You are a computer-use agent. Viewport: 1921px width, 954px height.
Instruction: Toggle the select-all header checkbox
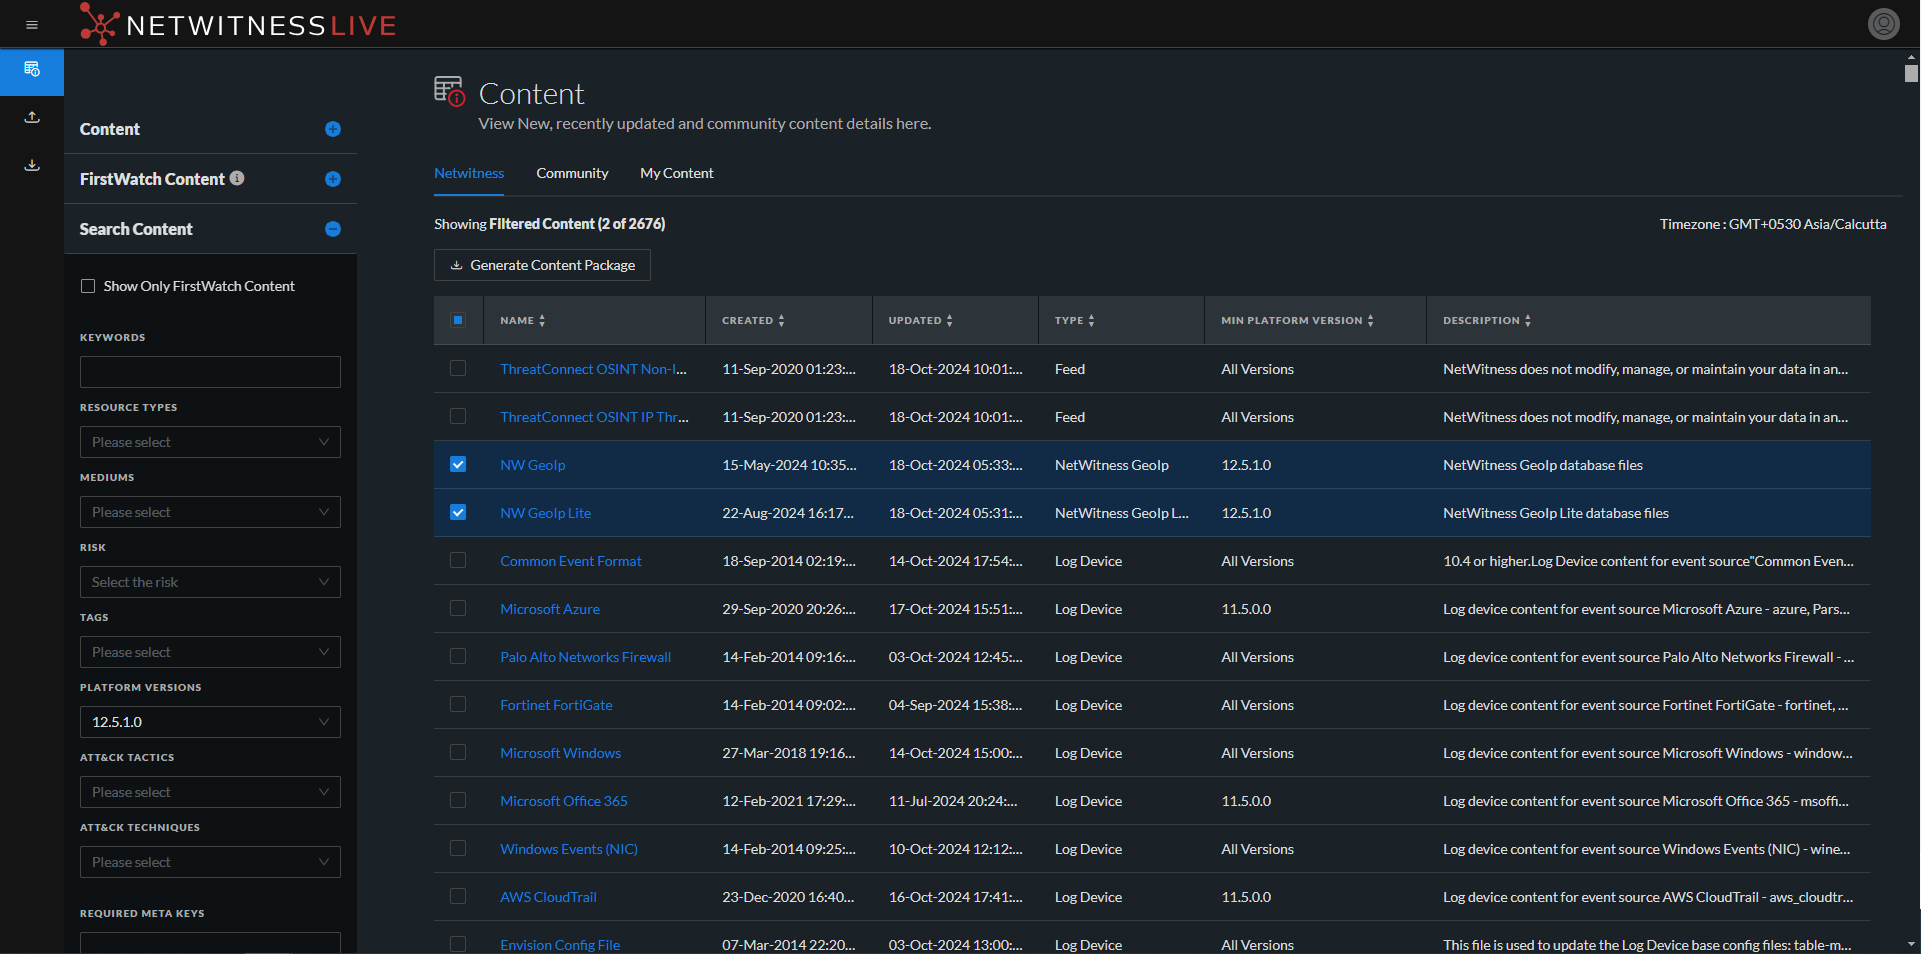[458, 320]
